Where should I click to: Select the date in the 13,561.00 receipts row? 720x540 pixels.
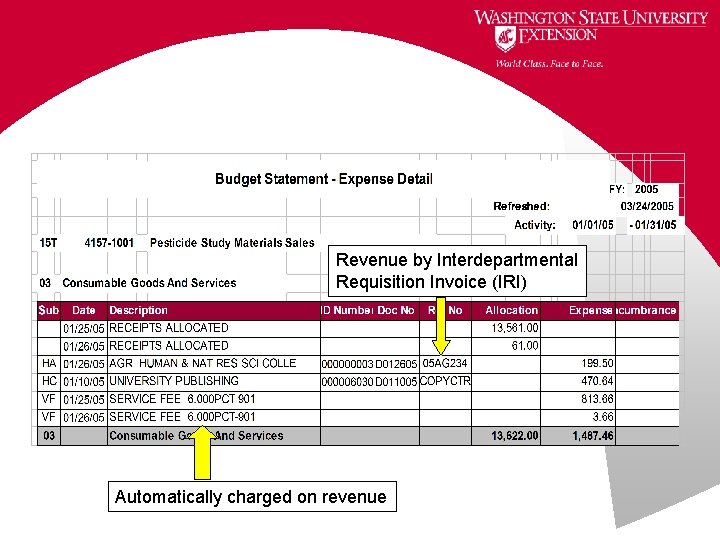84,328
